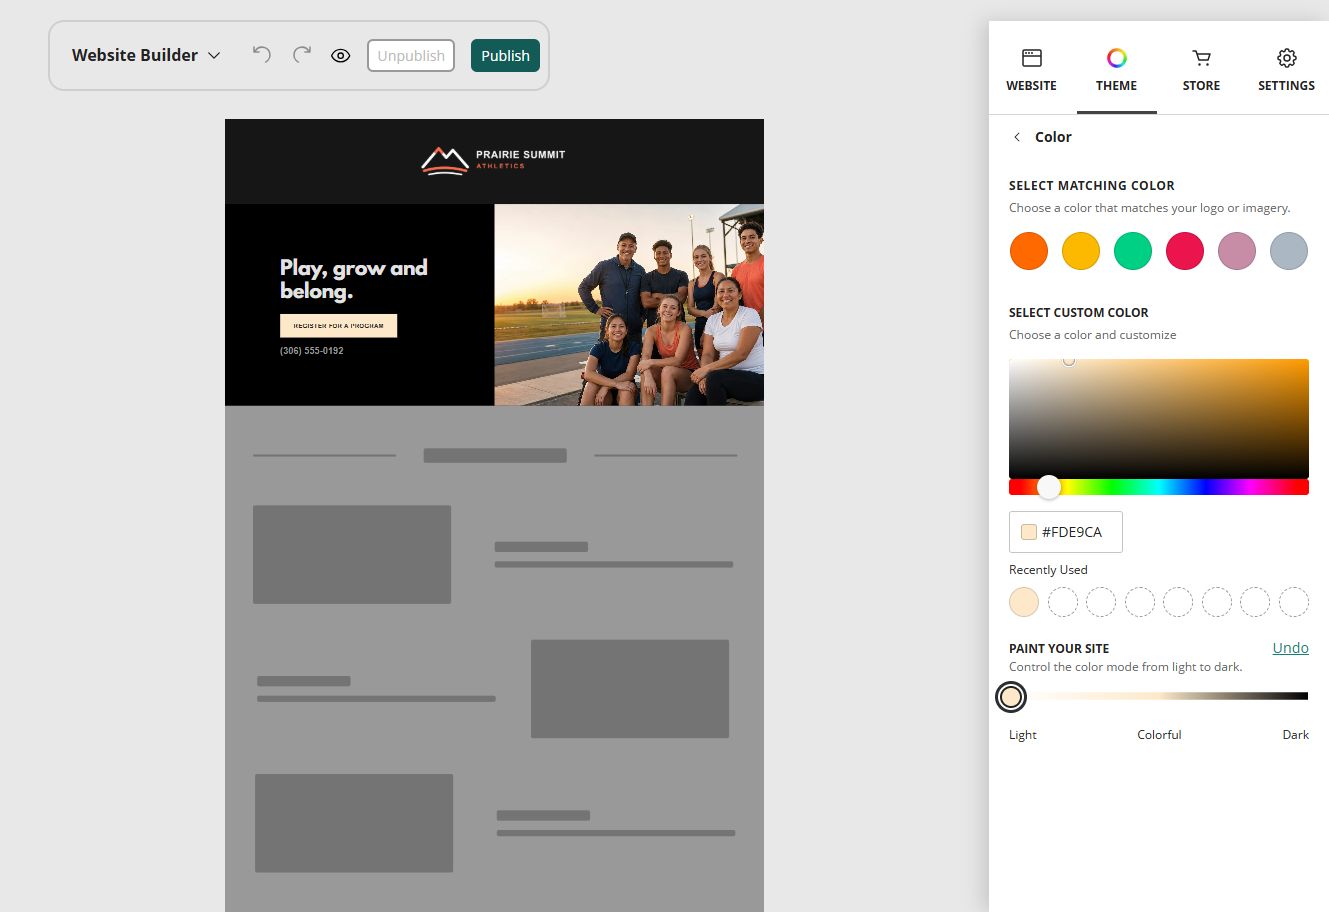Viewport: 1329px width, 912px height.
Task: Click the Light label under the slider
Action: [1023, 735]
